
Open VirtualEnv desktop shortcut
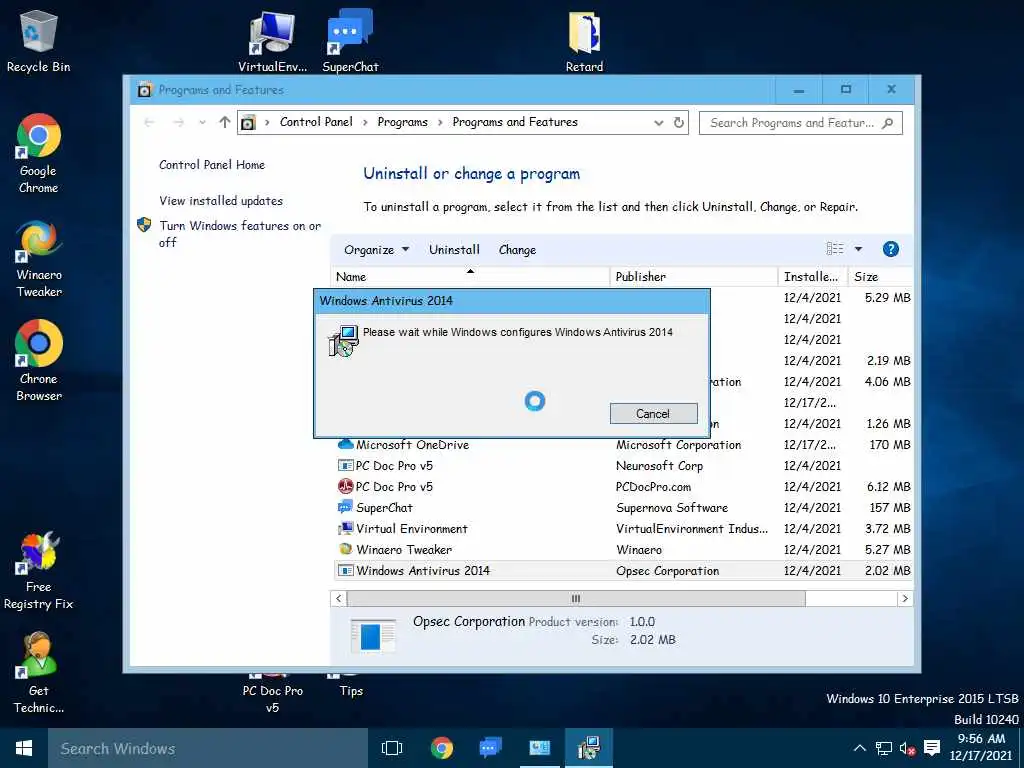(x=272, y=41)
